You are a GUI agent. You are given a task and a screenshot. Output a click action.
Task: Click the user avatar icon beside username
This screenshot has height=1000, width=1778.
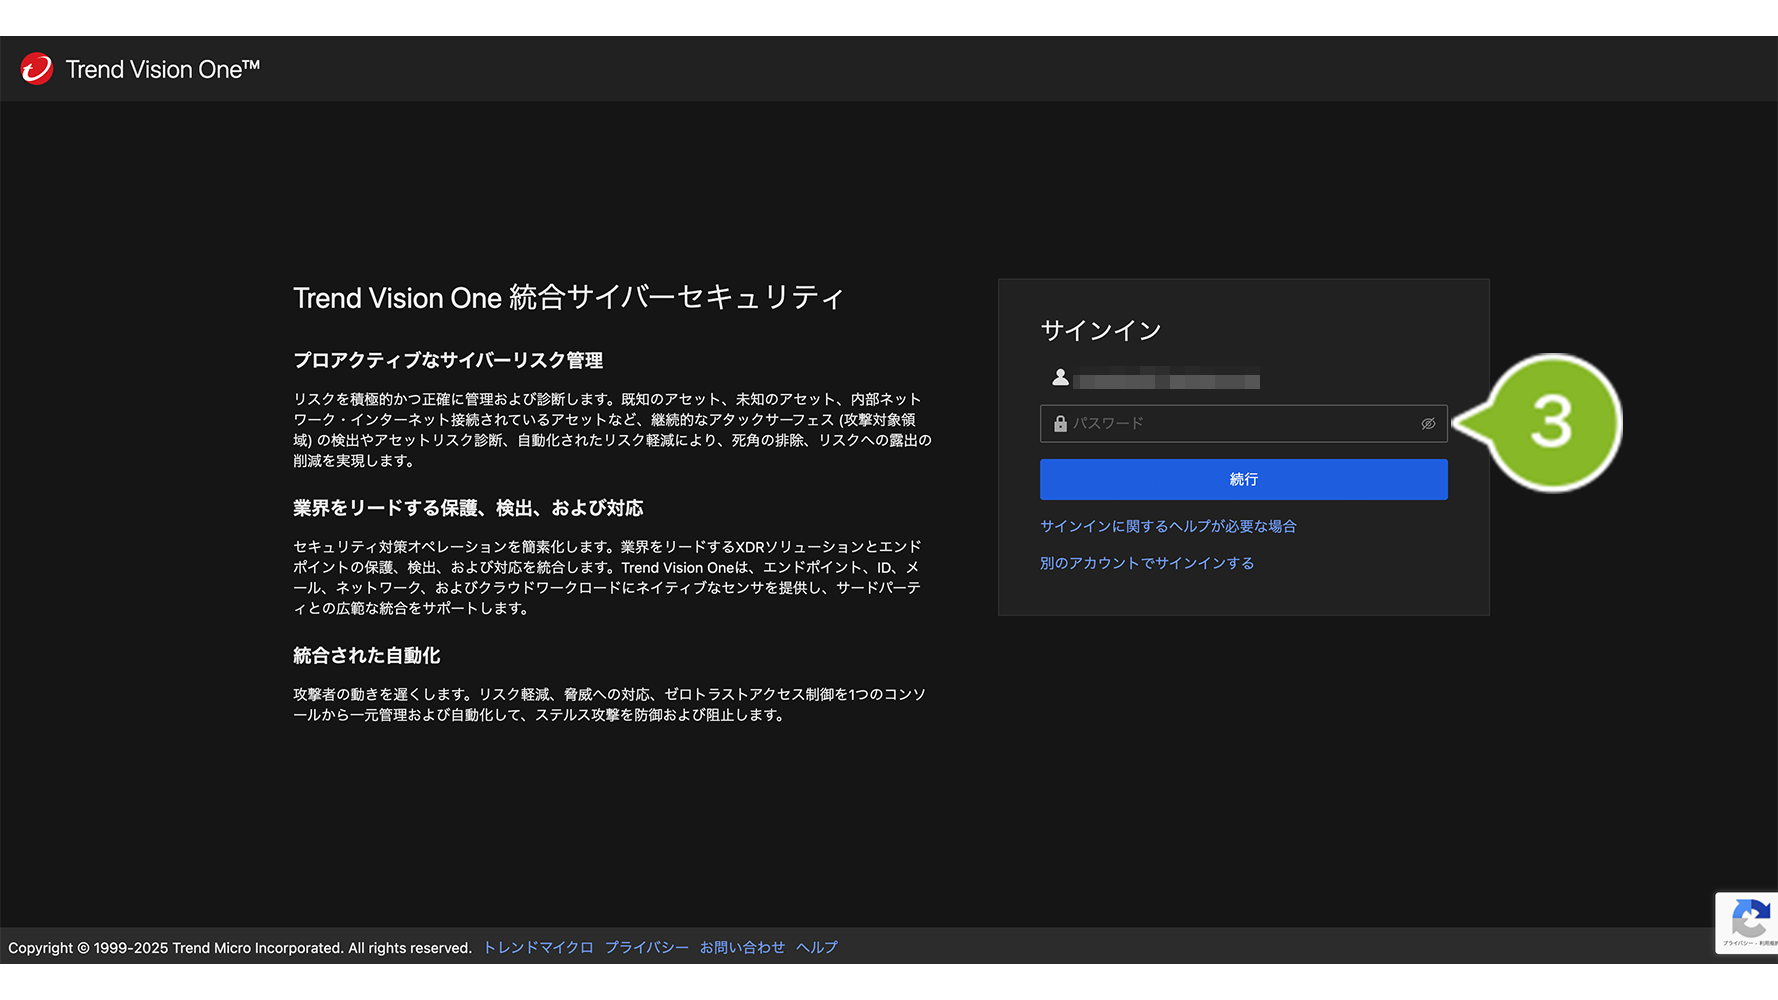[x=1060, y=377]
